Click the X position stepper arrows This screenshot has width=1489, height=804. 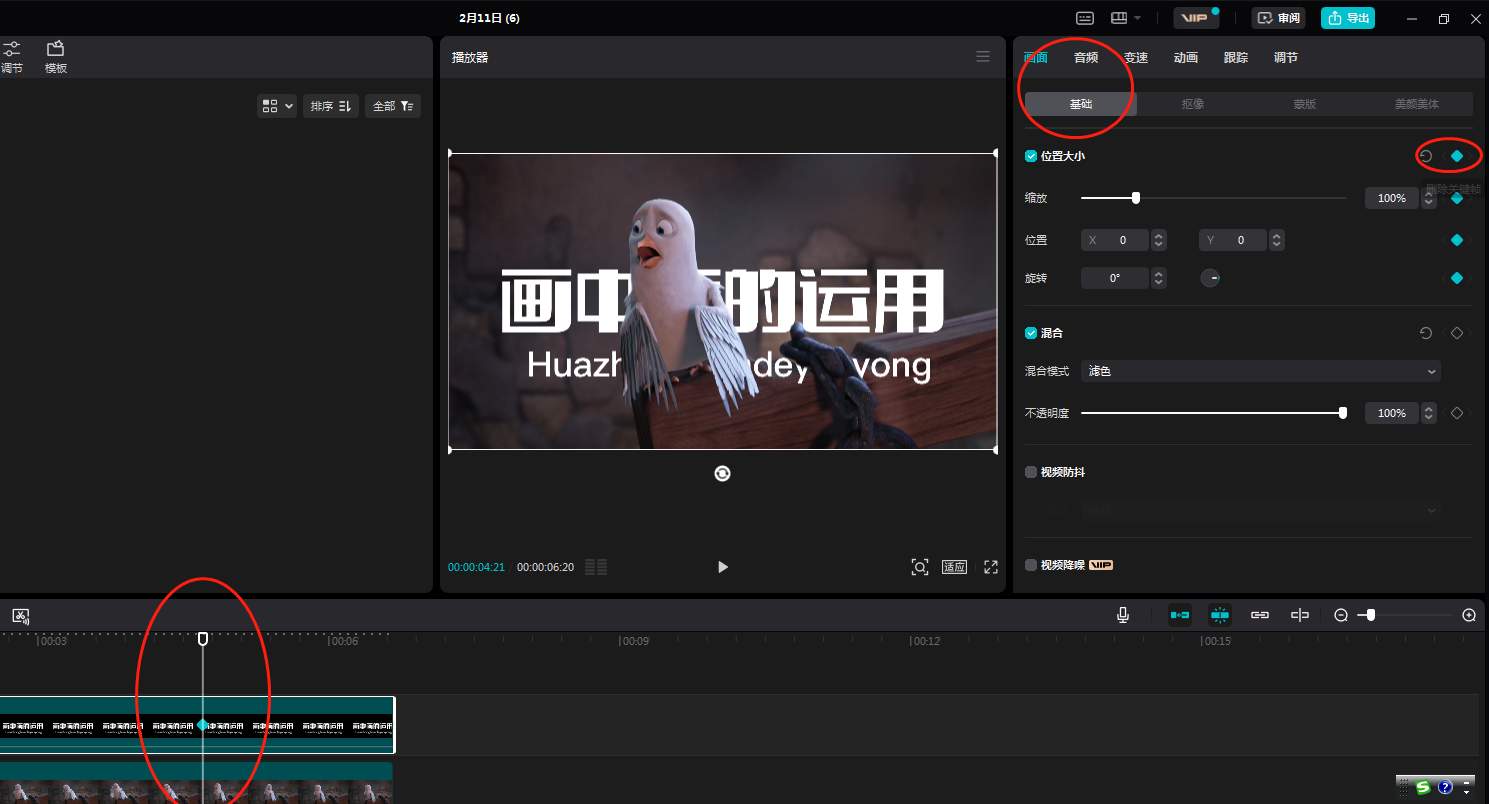[x=1159, y=240]
